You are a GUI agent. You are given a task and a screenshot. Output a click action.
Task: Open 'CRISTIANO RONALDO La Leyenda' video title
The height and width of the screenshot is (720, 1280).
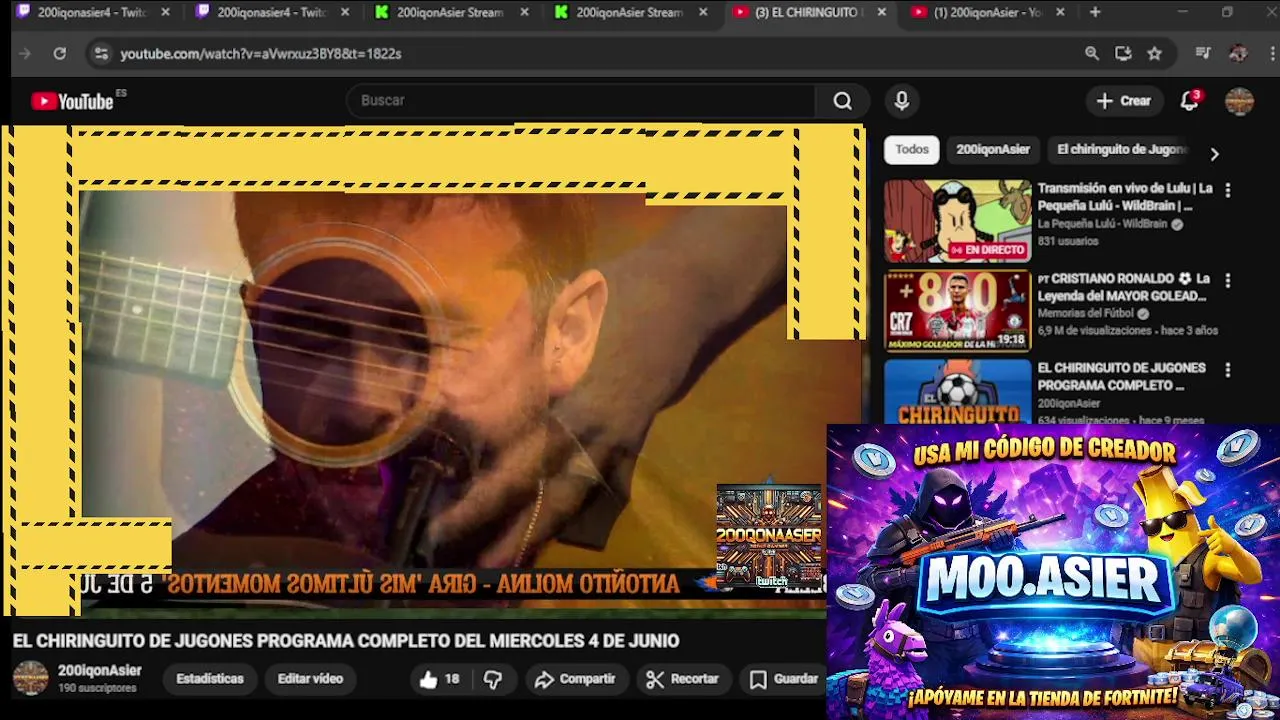point(1124,287)
